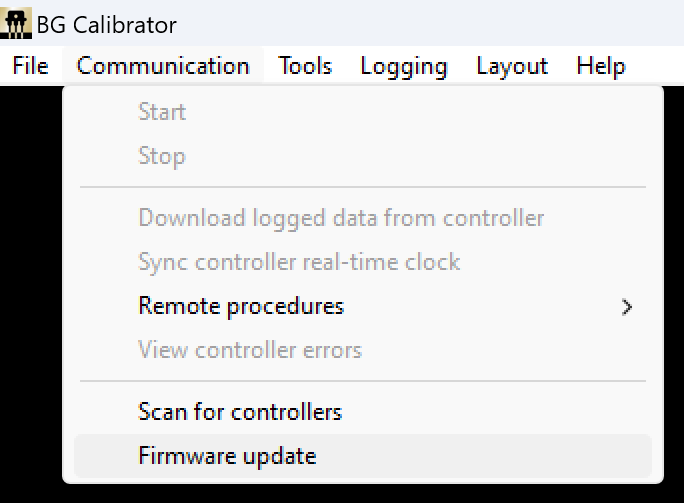684x503 pixels.
Task: Start the Firmware update option
Action: [227, 456]
